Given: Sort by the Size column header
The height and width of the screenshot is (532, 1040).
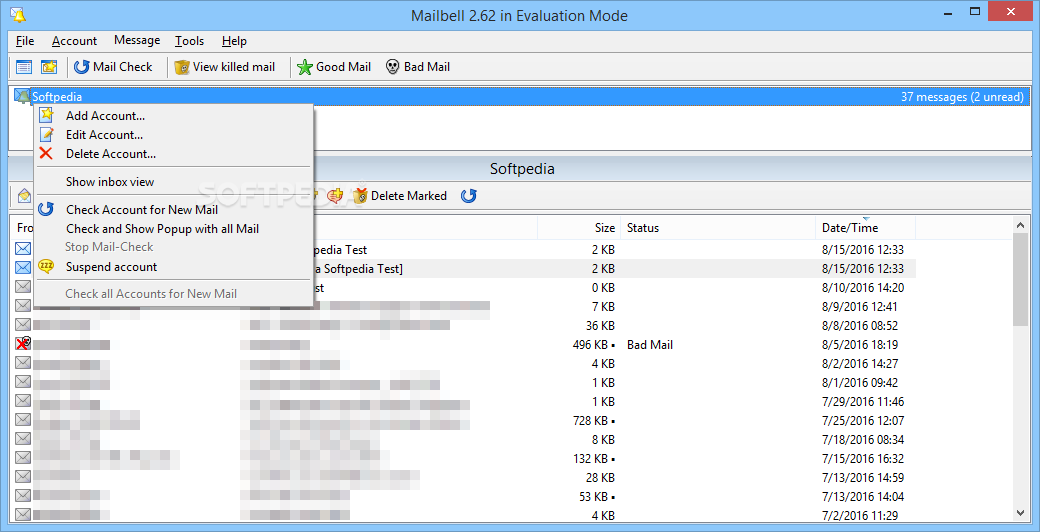Looking at the screenshot, I should (x=578, y=228).
